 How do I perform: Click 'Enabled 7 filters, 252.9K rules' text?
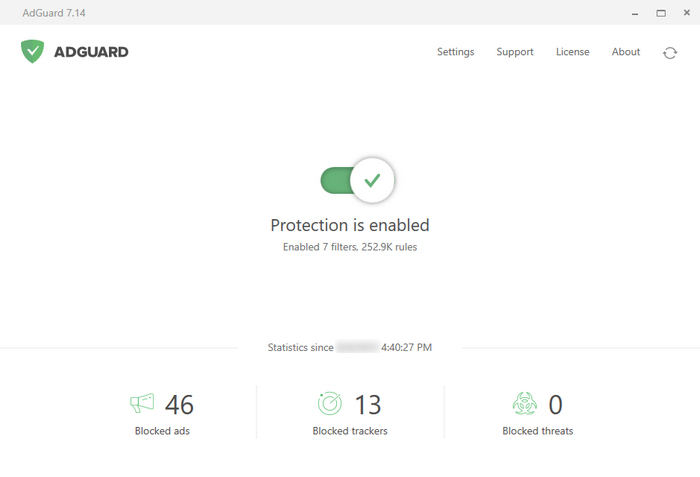[350, 247]
